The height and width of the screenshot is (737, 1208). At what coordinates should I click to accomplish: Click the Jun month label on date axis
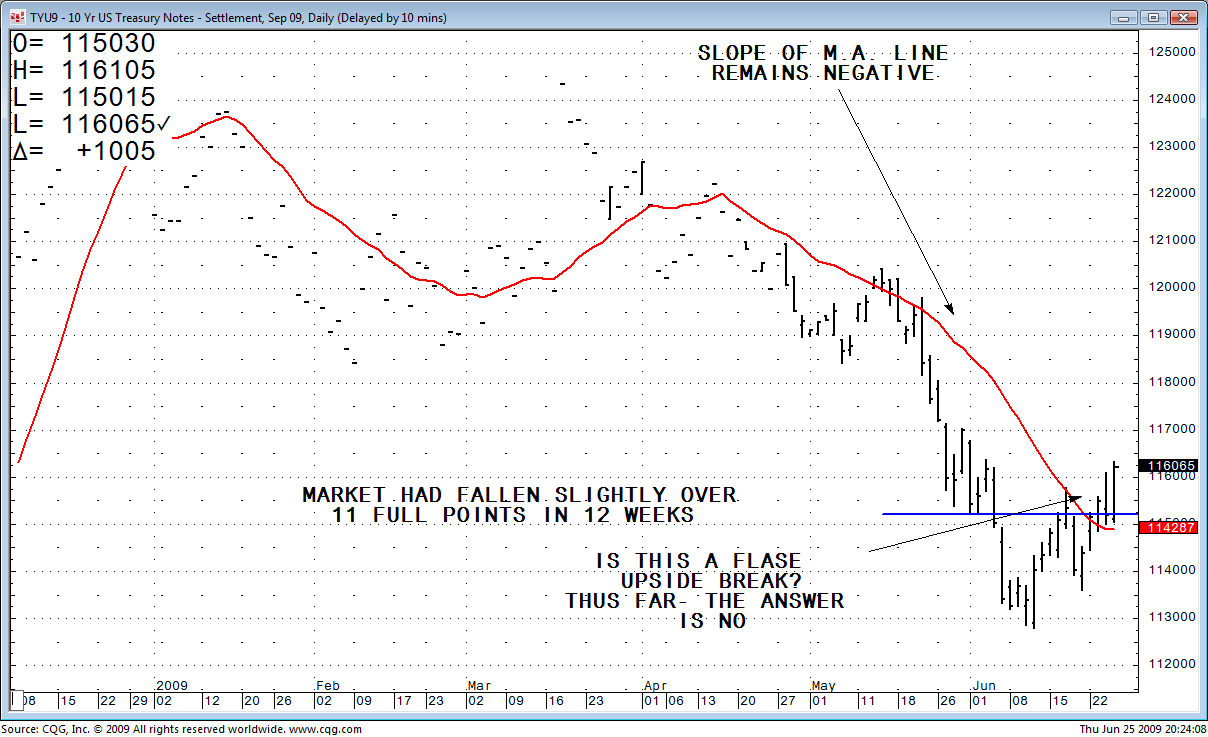[984, 685]
